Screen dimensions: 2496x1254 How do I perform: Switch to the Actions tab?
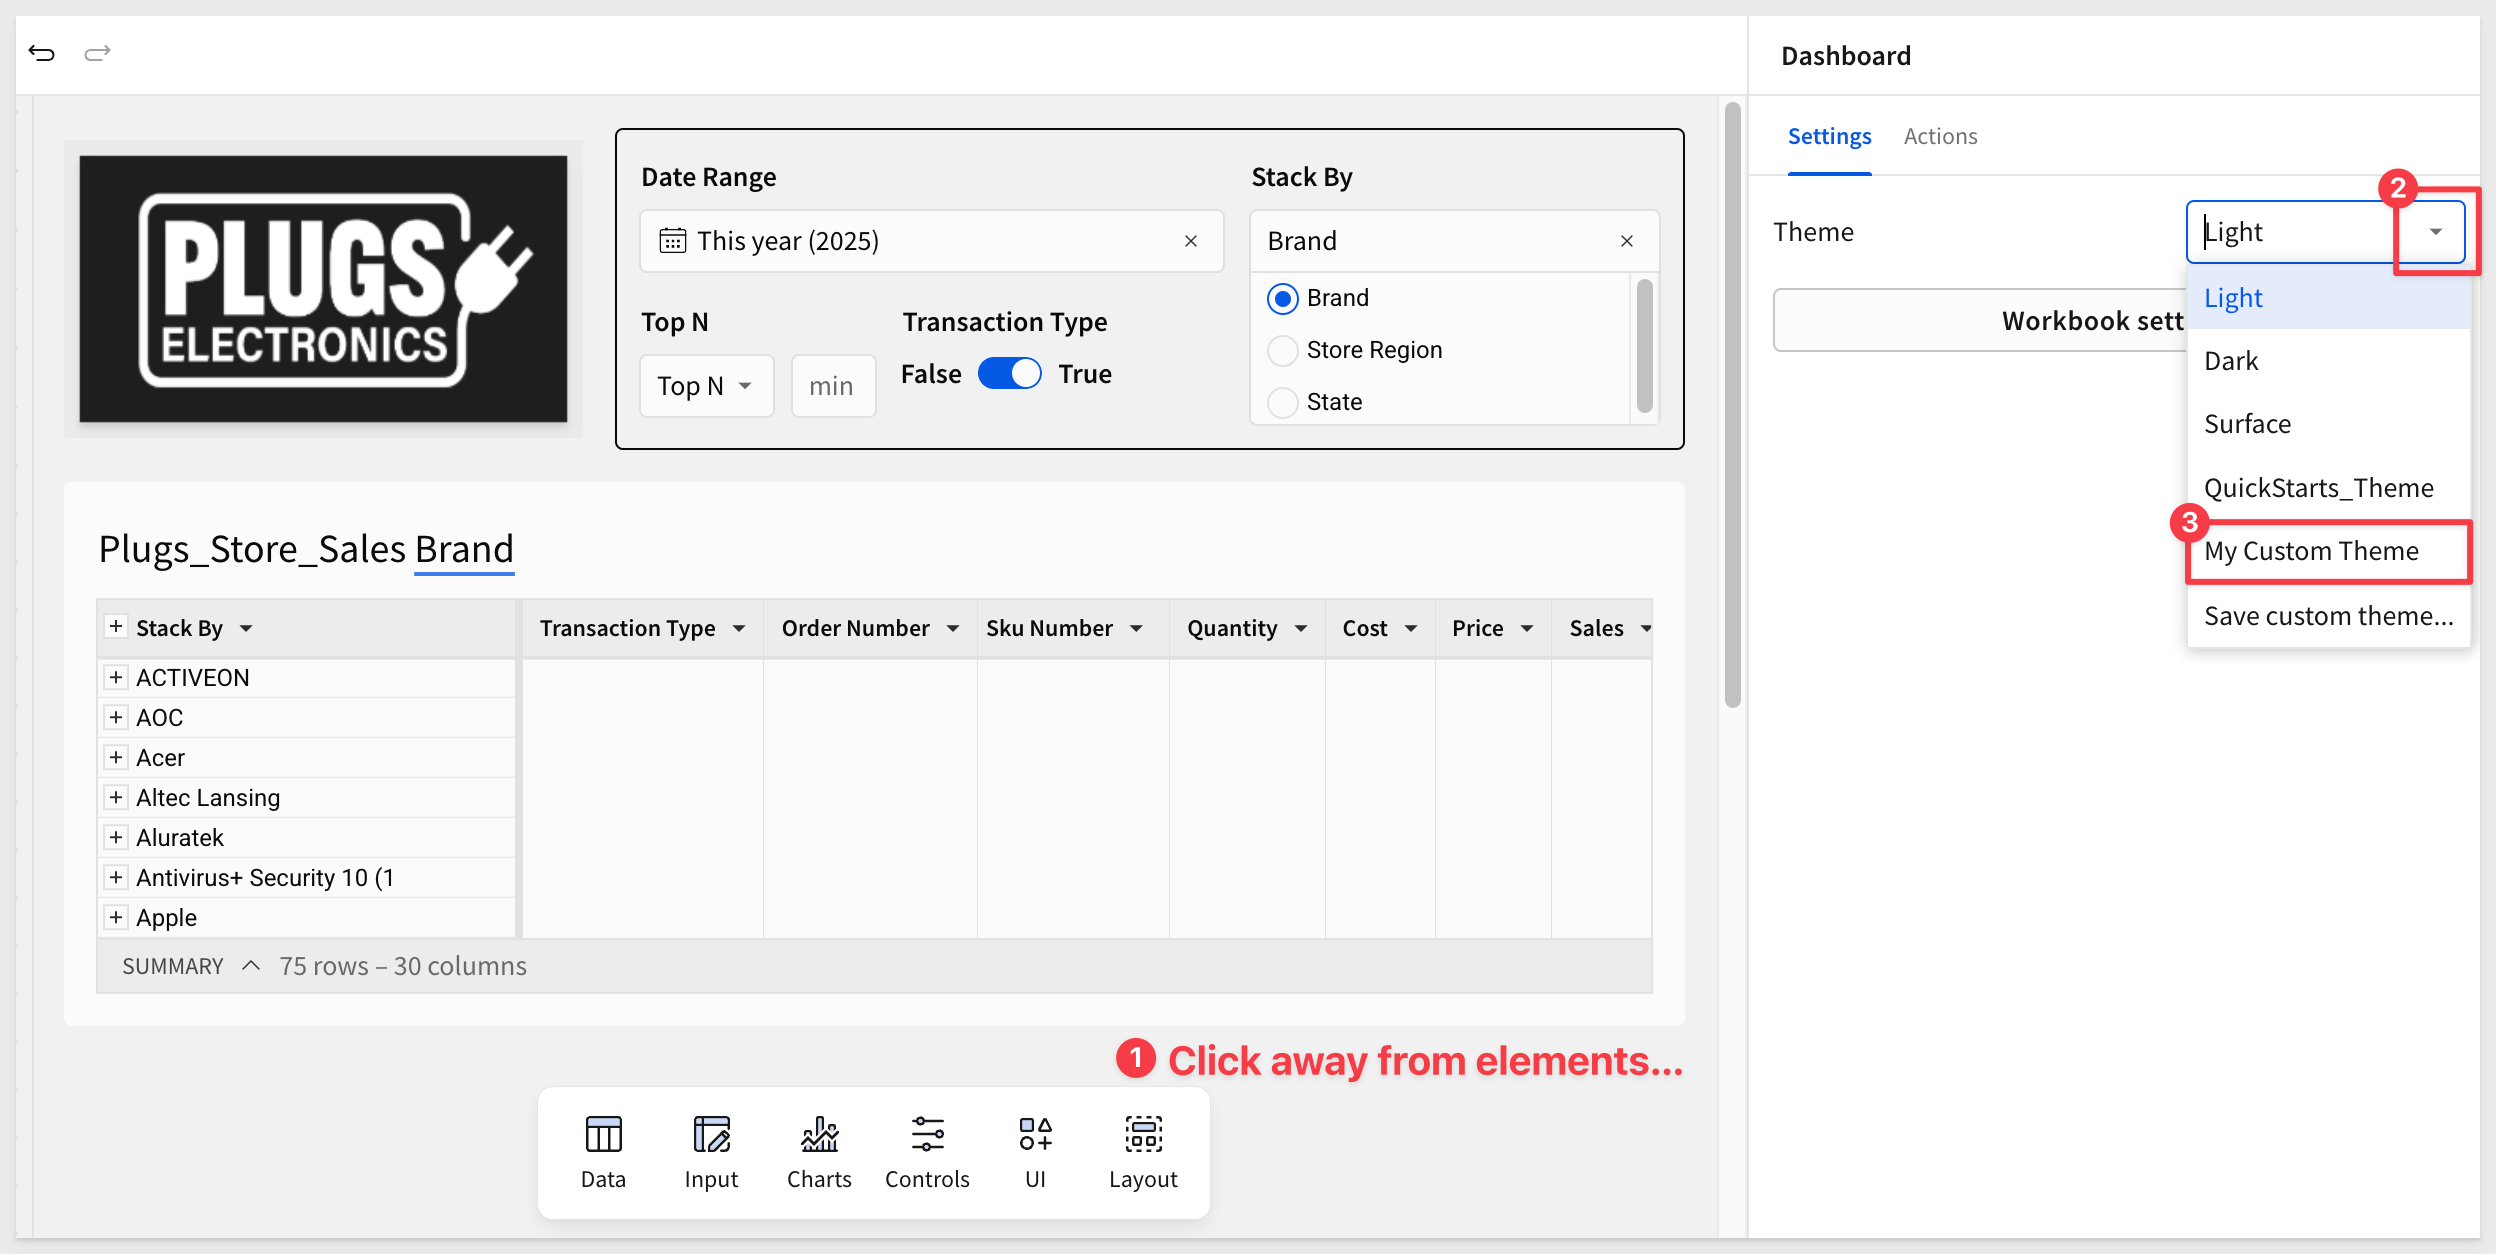tap(1940, 136)
